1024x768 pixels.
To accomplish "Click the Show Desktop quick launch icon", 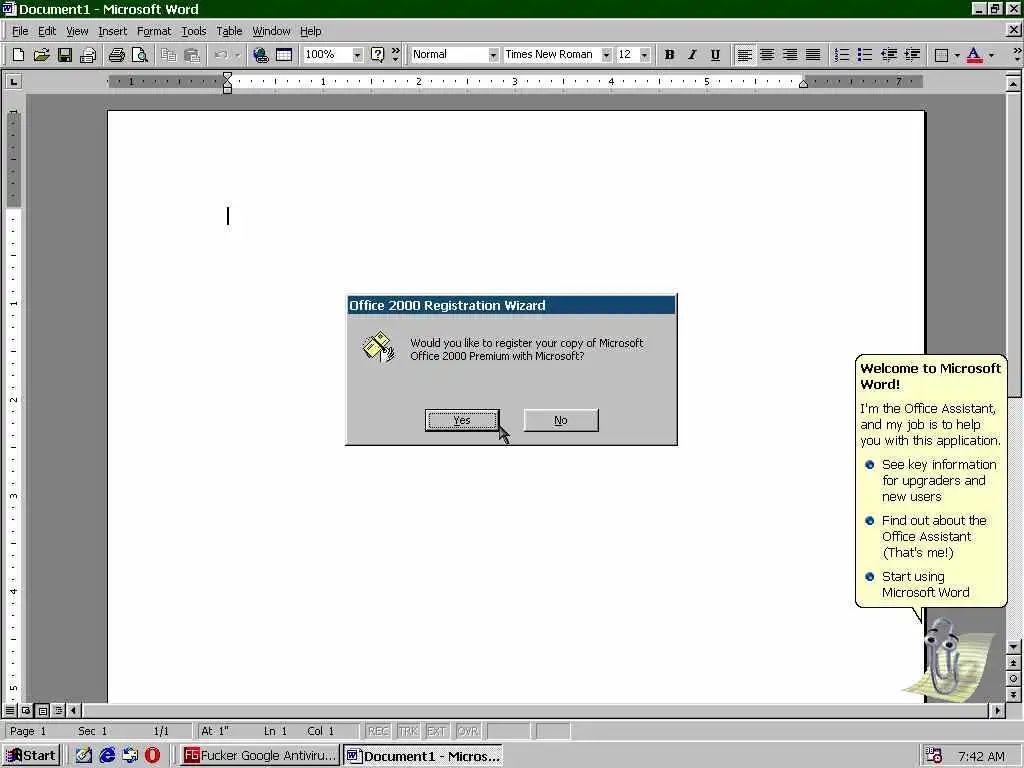I will pyautogui.click(x=84, y=756).
